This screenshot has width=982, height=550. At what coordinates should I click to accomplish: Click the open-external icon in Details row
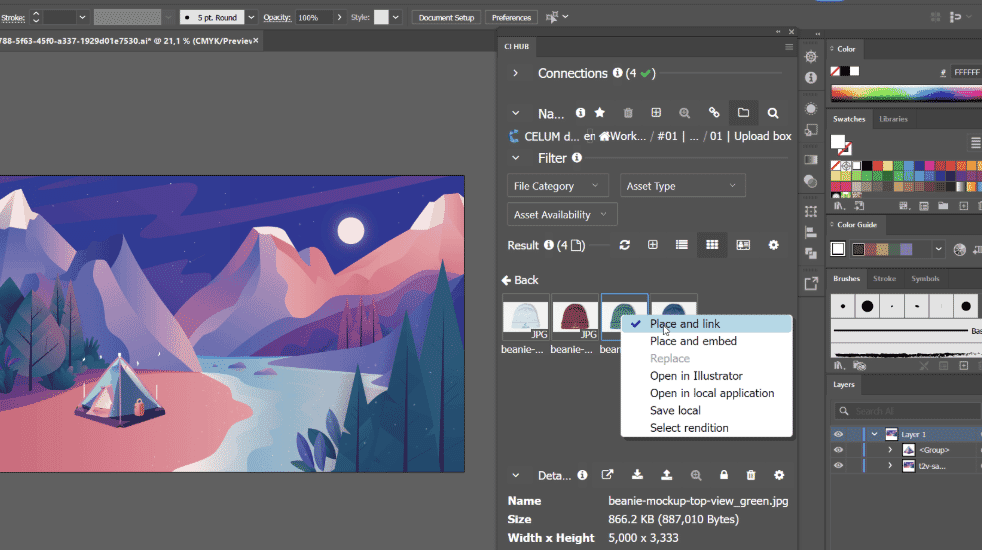[x=607, y=475]
